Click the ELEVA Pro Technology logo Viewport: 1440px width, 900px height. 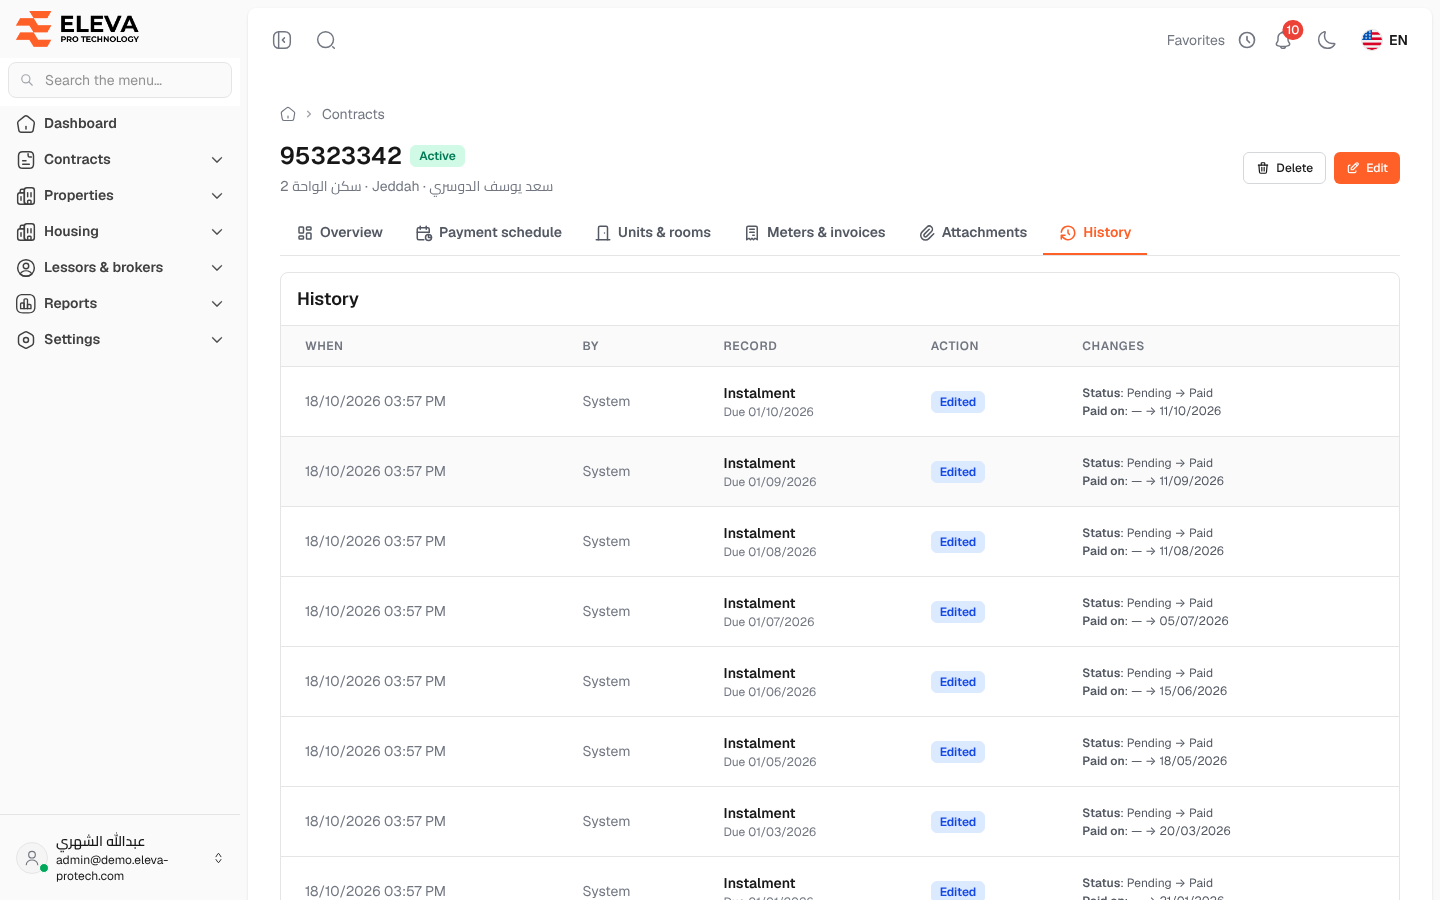point(78,29)
